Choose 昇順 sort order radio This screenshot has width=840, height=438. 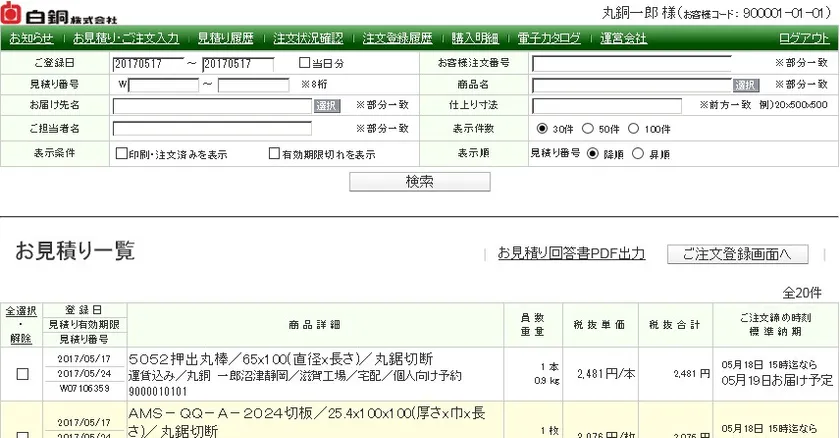coord(640,154)
